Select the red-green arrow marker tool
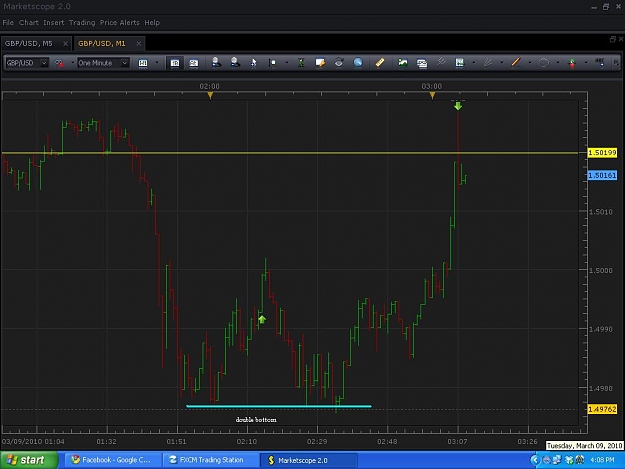 [x=572, y=63]
